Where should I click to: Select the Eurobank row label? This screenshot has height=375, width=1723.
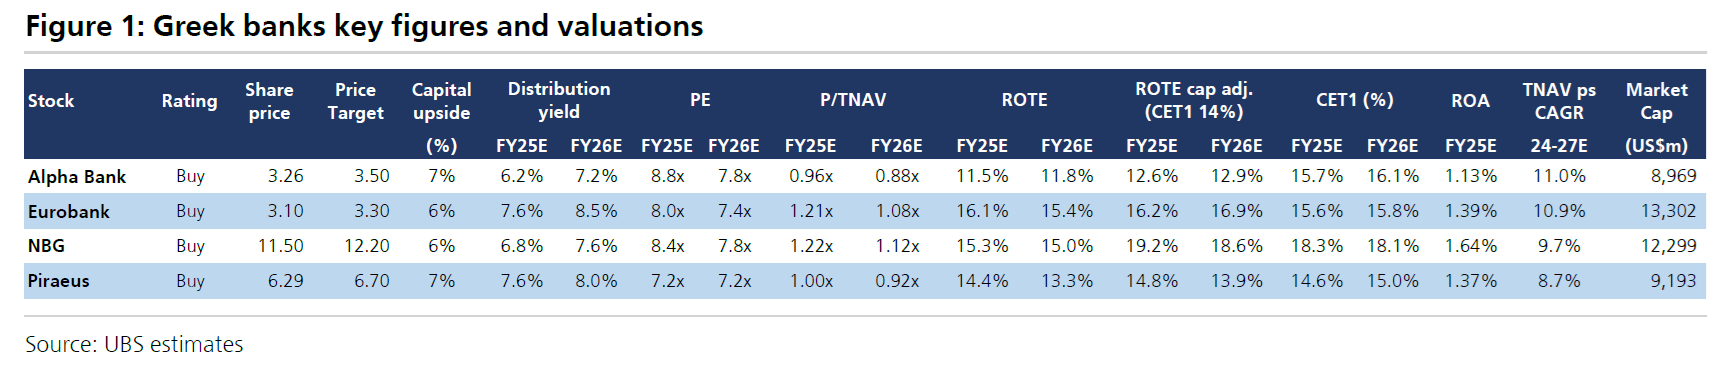(x=69, y=212)
